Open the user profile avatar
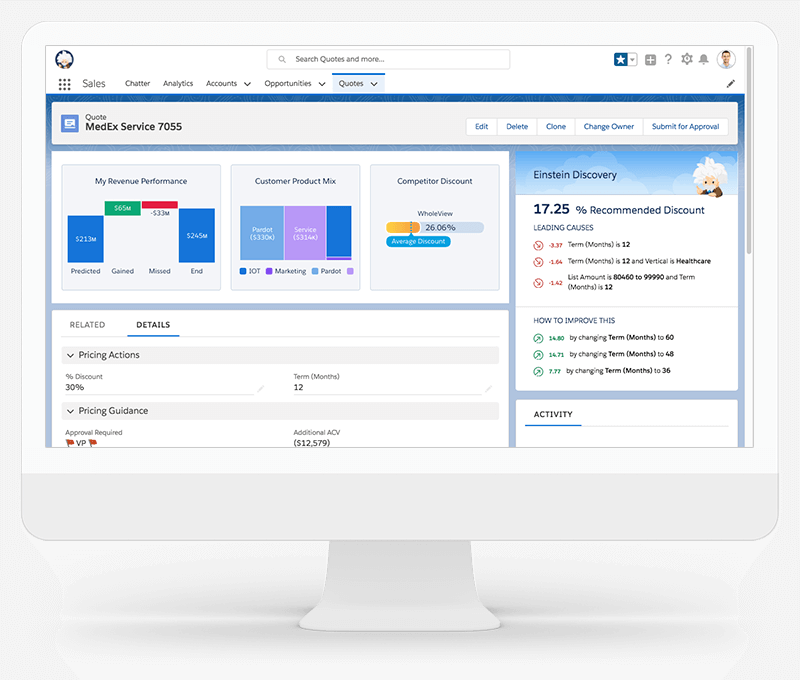 [x=726, y=59]
